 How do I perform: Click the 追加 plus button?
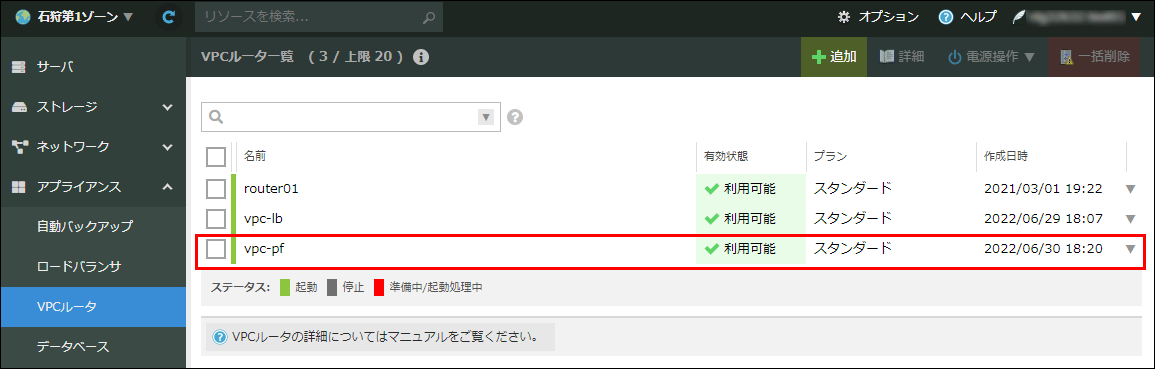click(834, 57)
